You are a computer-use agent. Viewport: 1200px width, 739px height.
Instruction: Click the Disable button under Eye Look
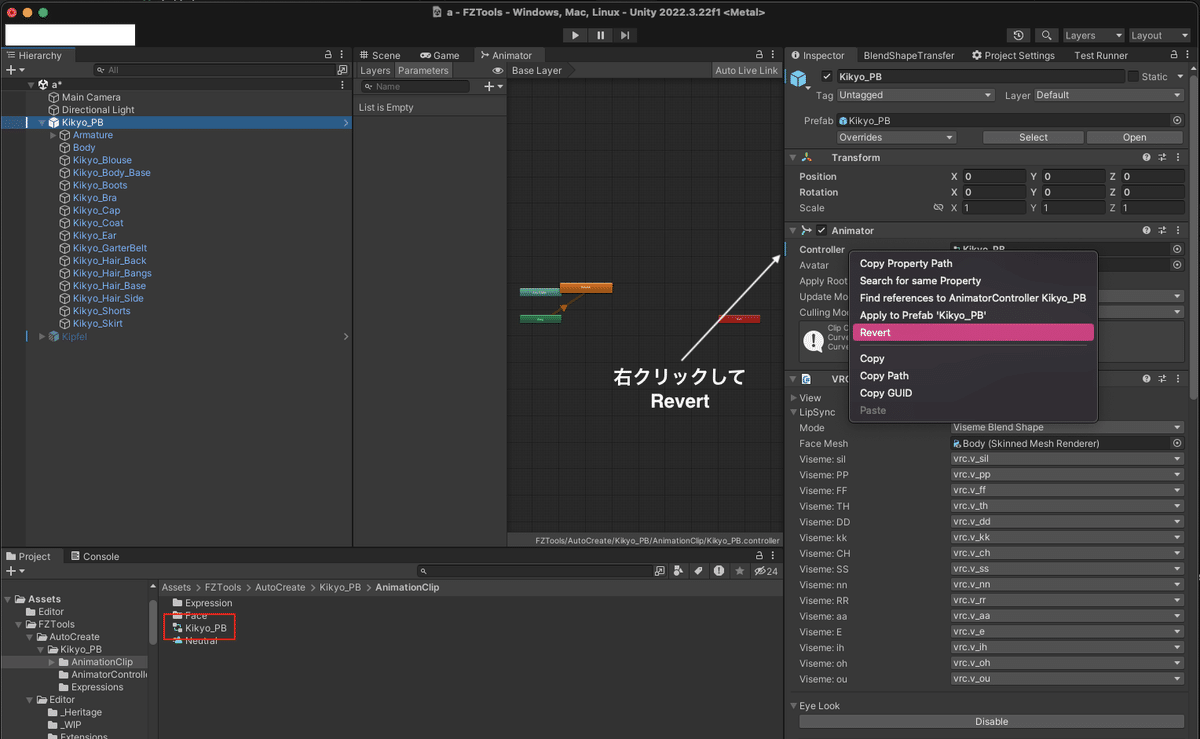(991, 721)
